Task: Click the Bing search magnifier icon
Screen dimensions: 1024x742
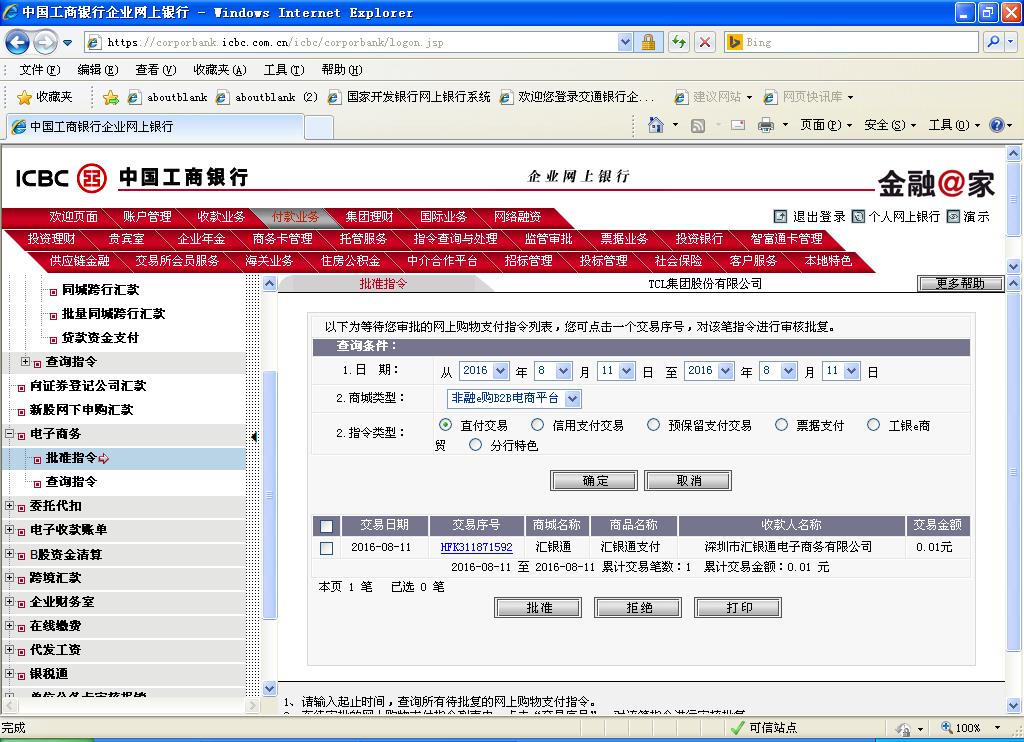Action: click(x=993, y=42)
